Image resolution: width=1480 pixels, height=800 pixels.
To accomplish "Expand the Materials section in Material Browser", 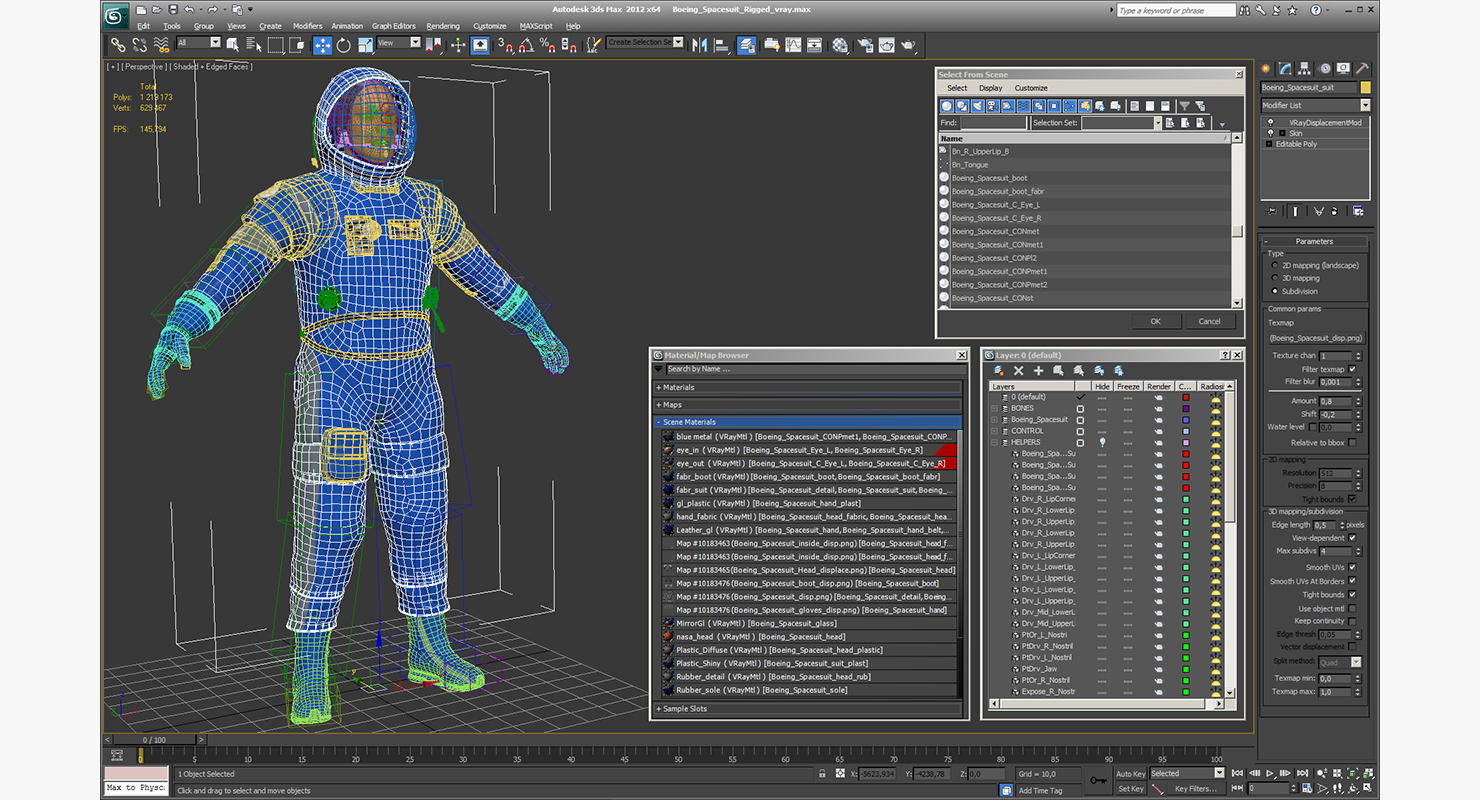I will point(808,387).
